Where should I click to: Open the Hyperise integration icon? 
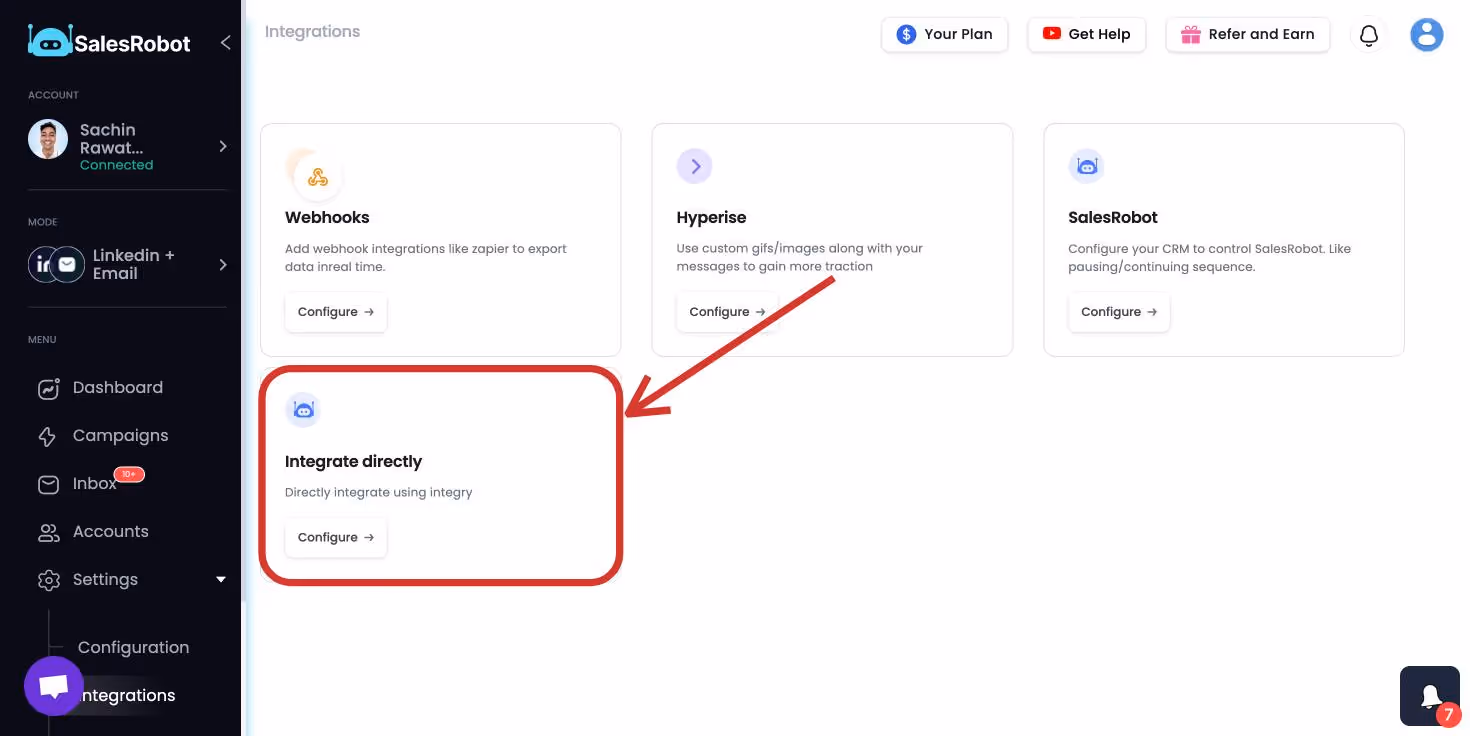coord(694,166)
